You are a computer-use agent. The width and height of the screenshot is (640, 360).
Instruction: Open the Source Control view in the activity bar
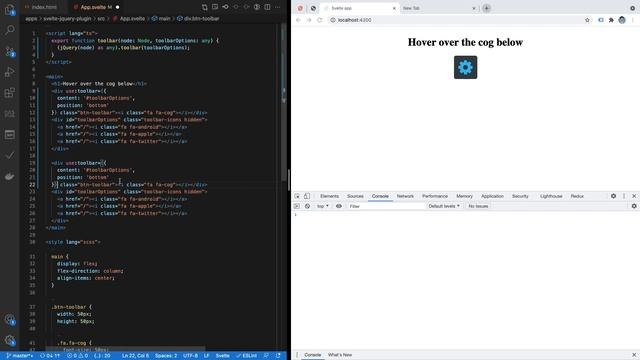9,51
